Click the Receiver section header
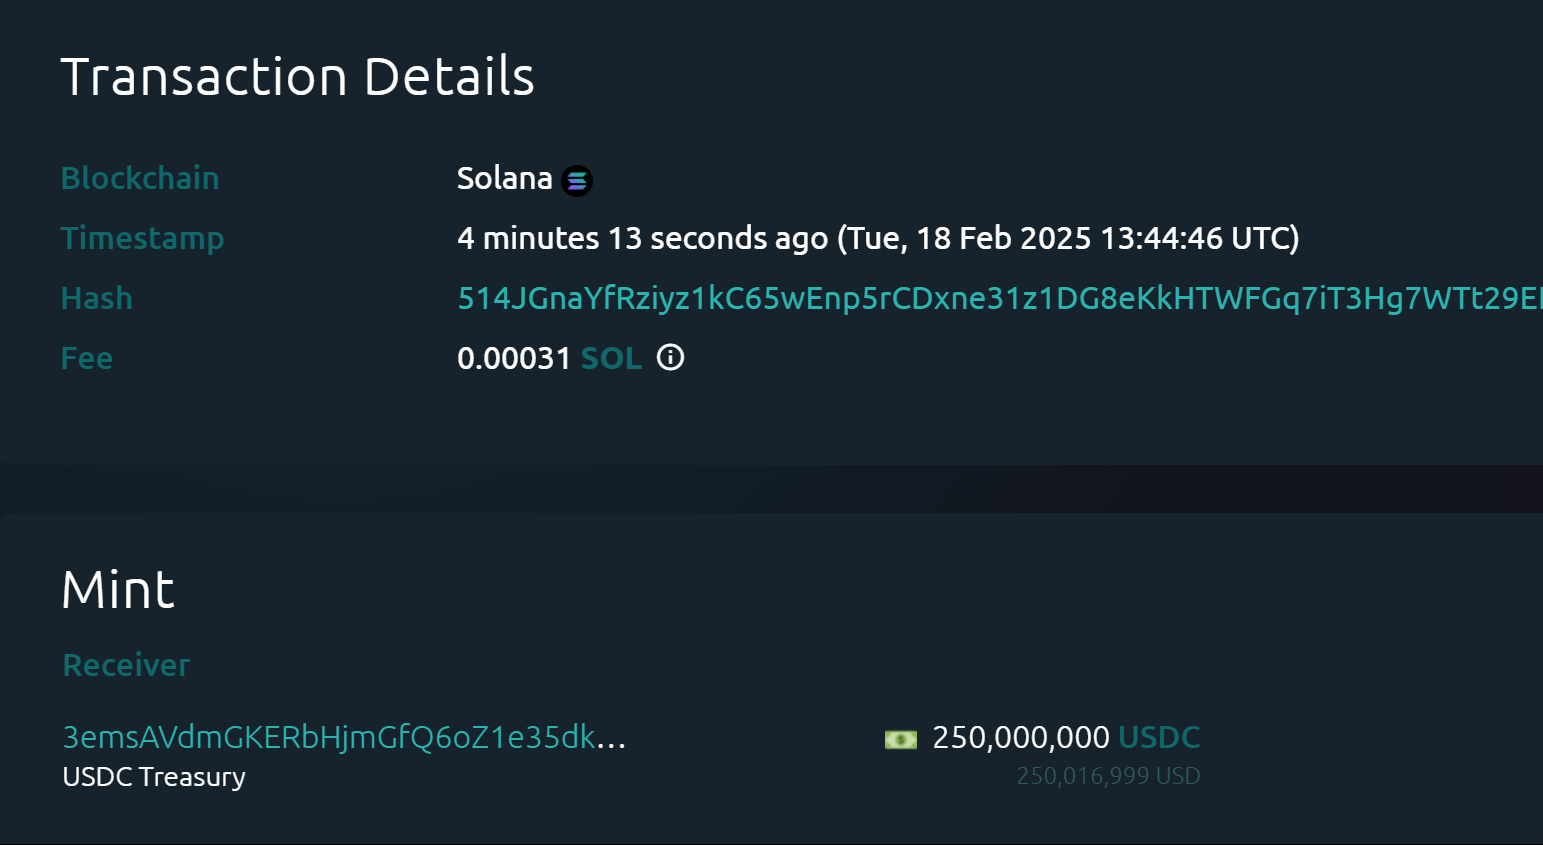 126,664
